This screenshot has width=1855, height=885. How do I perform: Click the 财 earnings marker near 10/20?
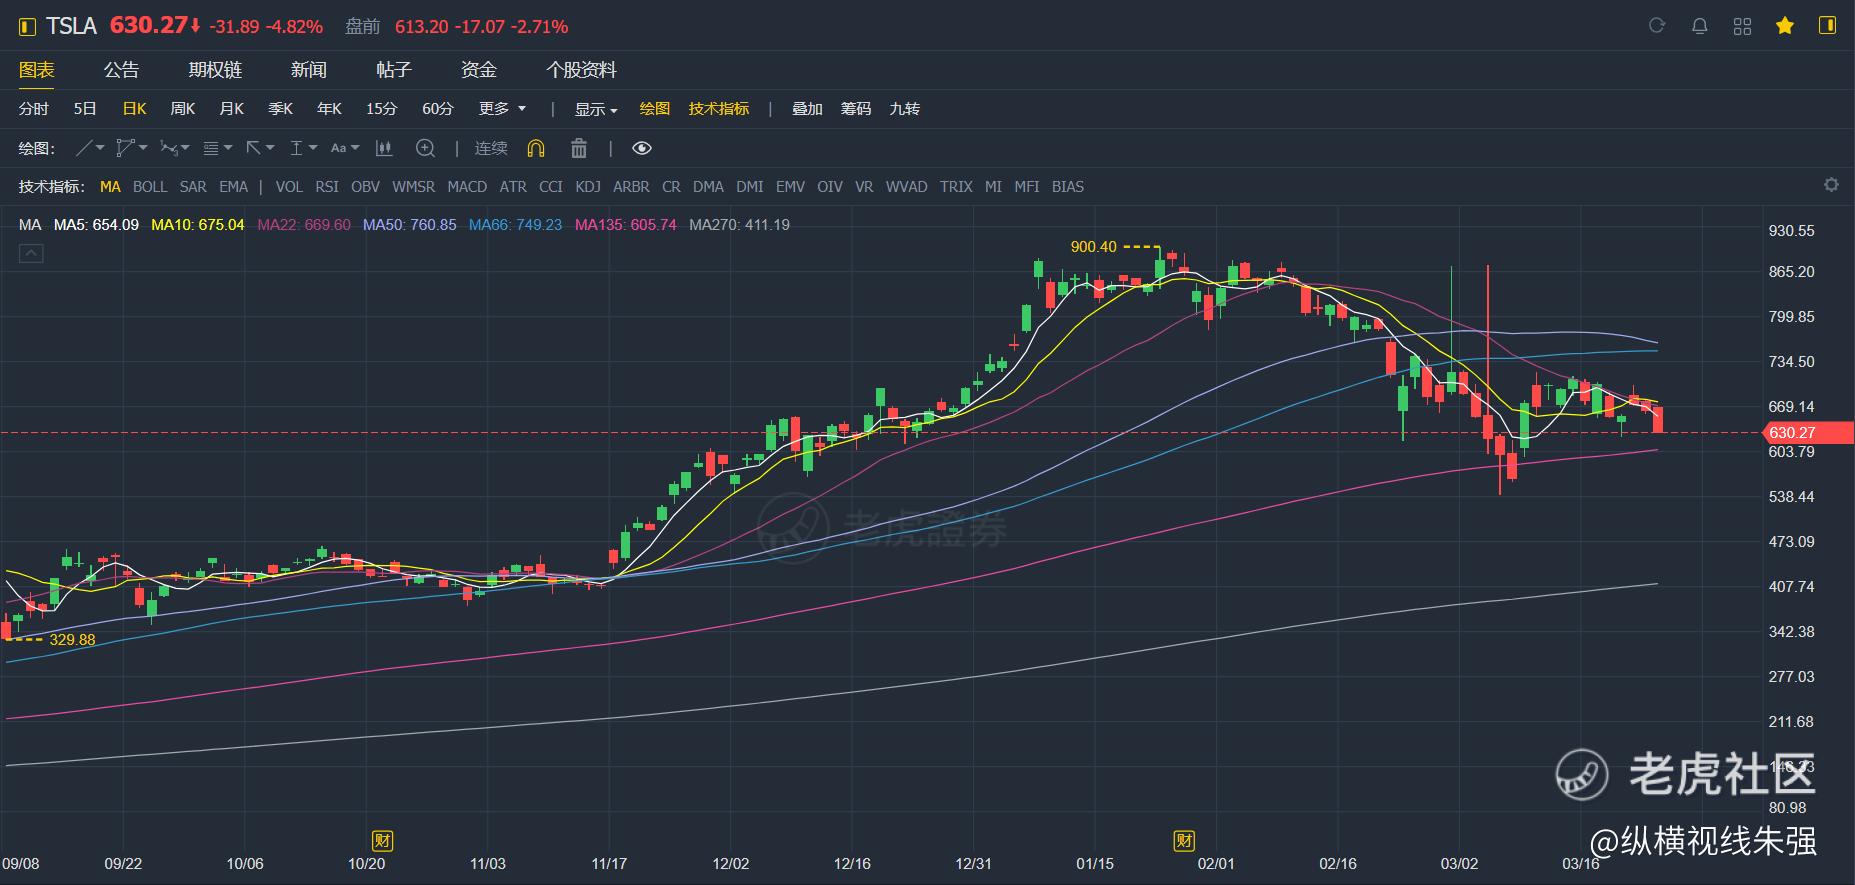[x=381, y=840]
